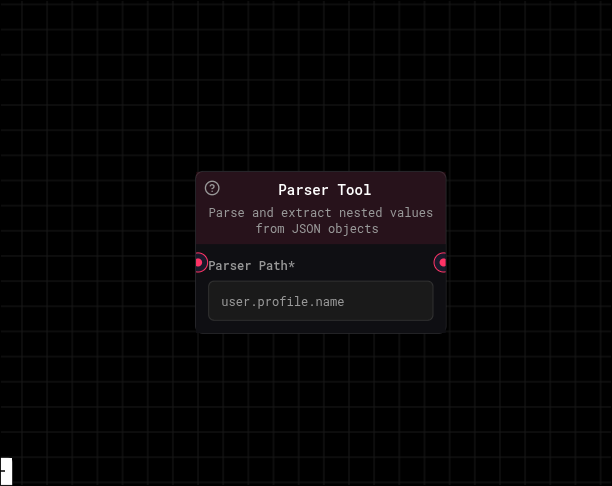Click the required asterisk after Parser Path
This screenshot has height=486, width=612.
coord(292,265)
